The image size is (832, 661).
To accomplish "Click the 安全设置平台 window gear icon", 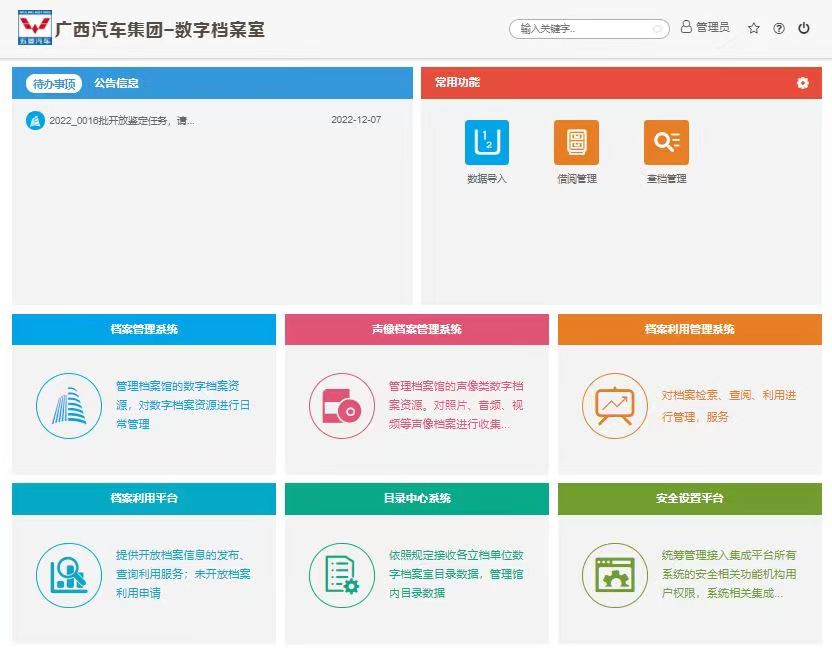I will click(x=615, y=574).
